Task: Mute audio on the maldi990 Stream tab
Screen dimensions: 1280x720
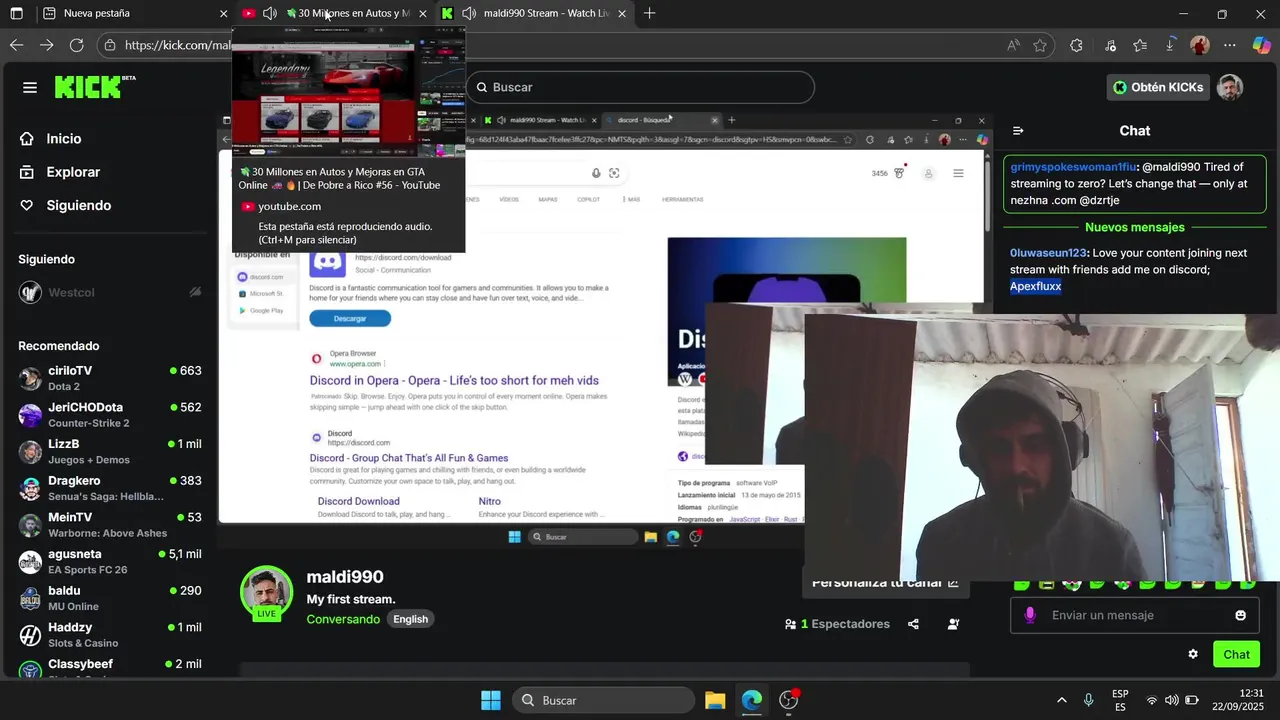Action: pyautogui.click(x=469, y=13)
